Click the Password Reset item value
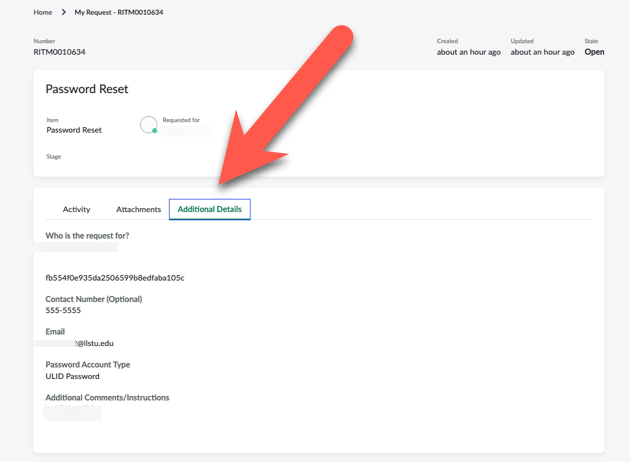This screenshot has height=462, width=630. 74,130
